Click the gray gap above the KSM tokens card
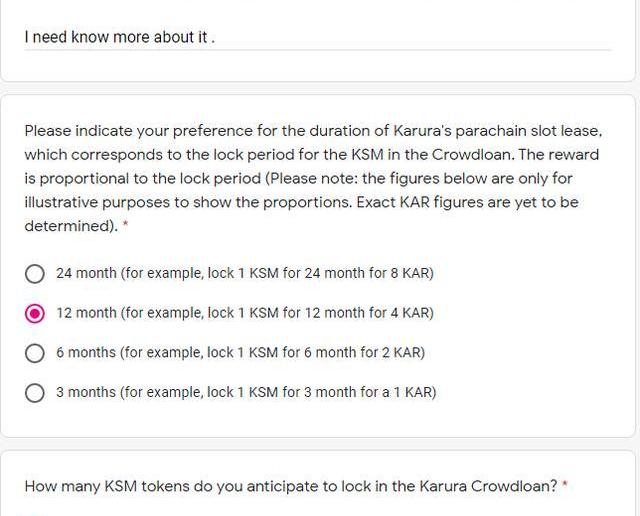 click(x=320, y=443)
